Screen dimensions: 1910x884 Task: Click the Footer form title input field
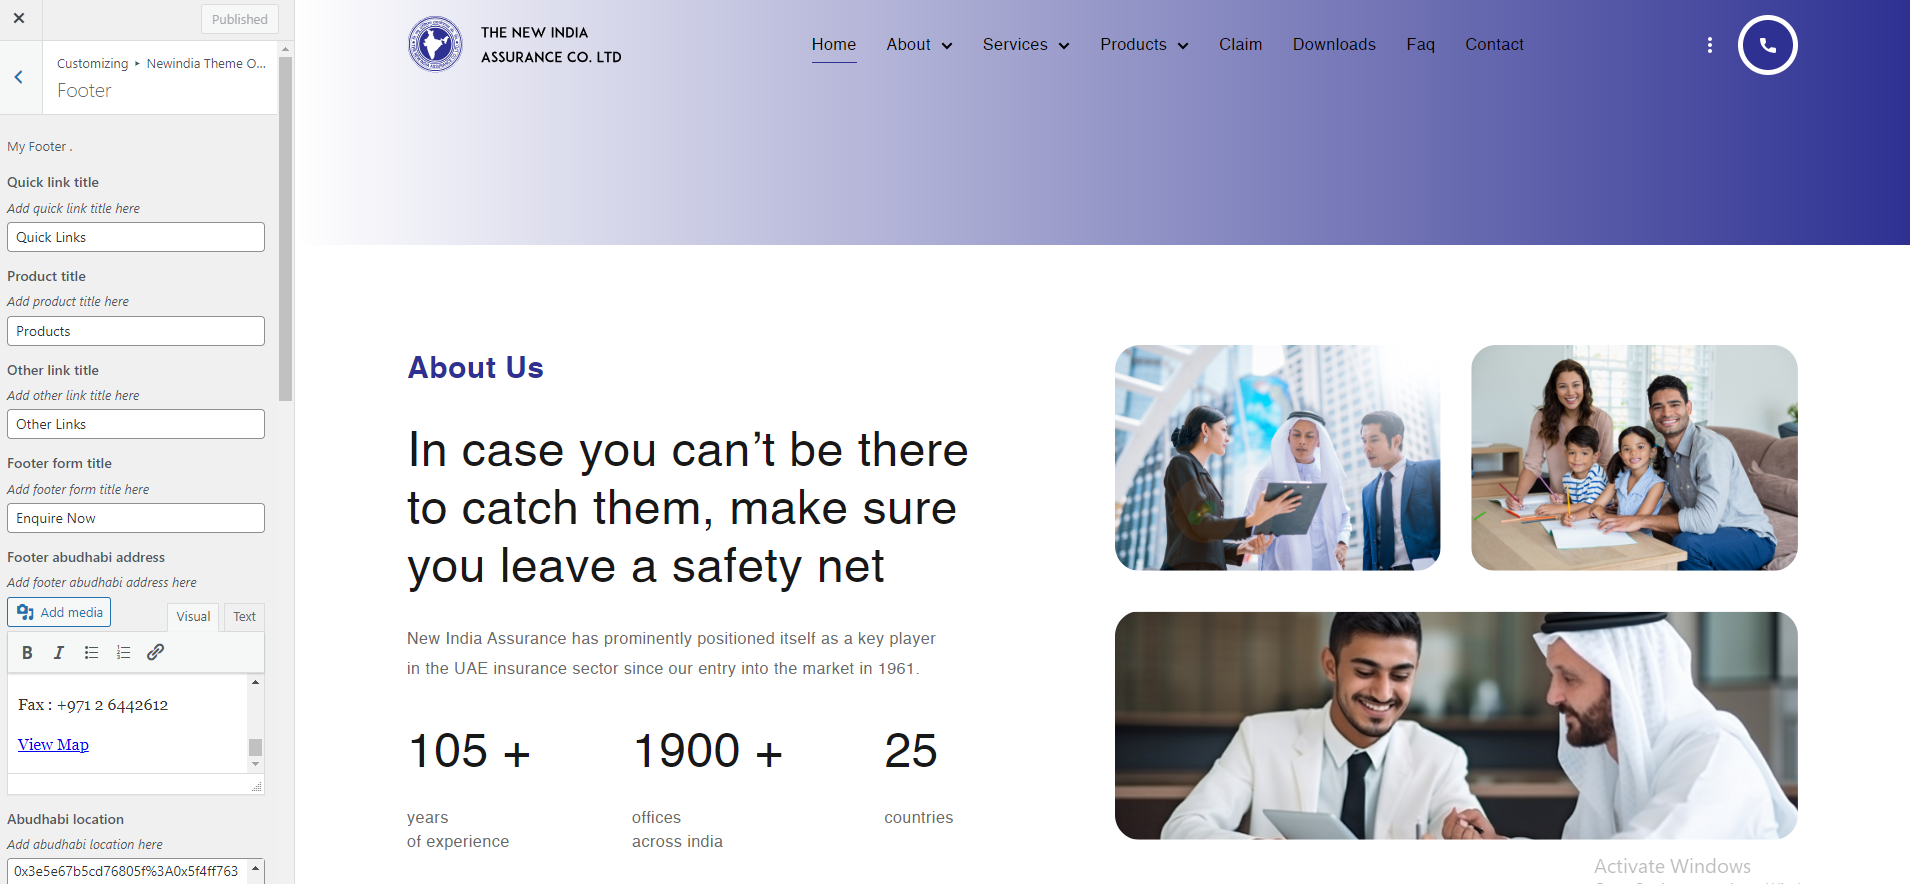tap(136, 518)
